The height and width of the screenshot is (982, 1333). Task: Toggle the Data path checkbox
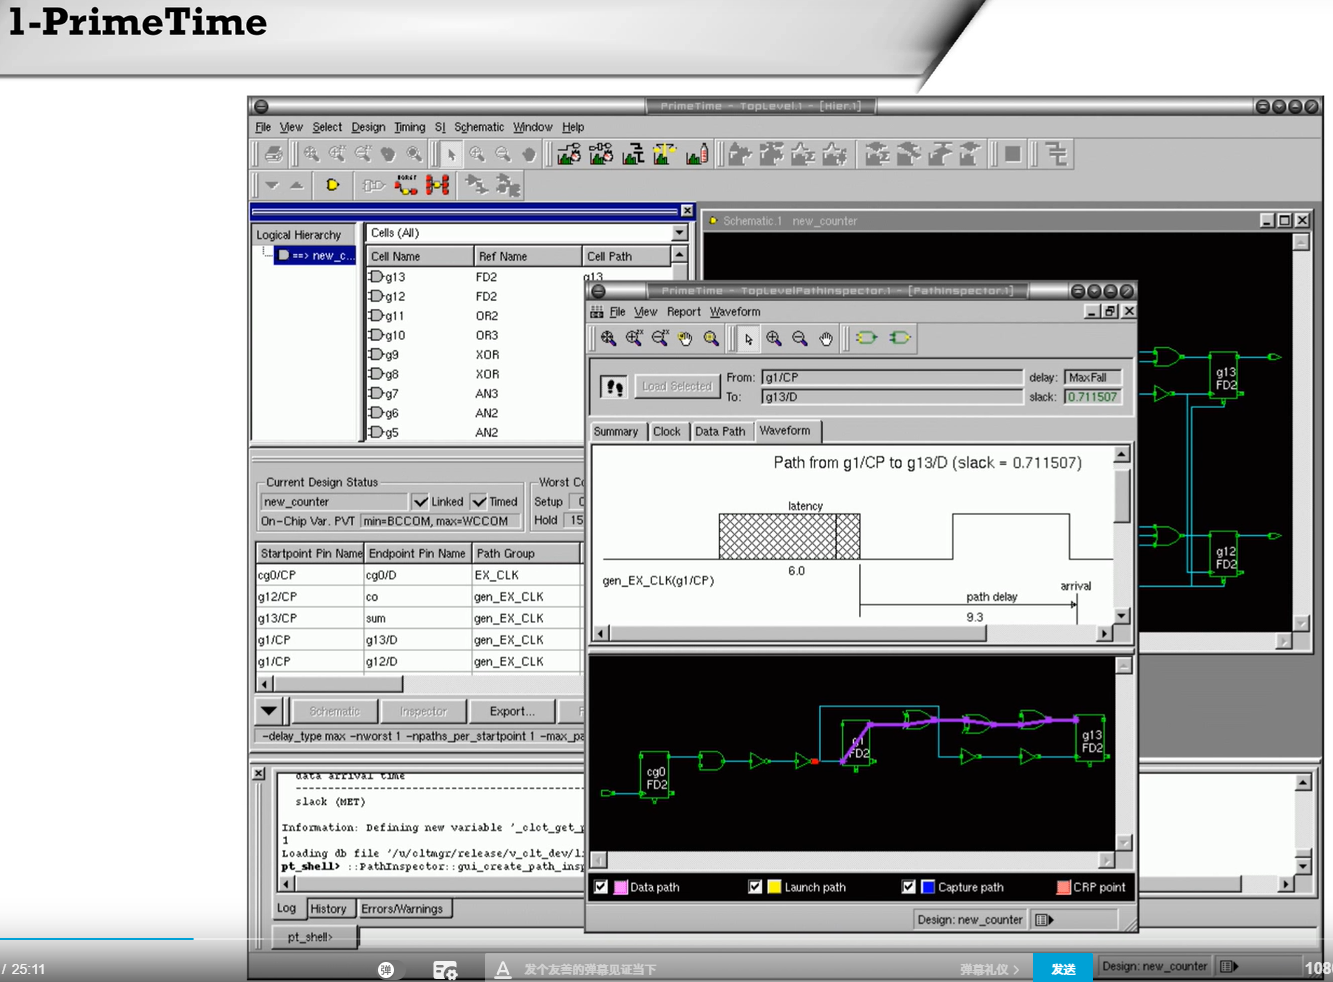point(601,887)
